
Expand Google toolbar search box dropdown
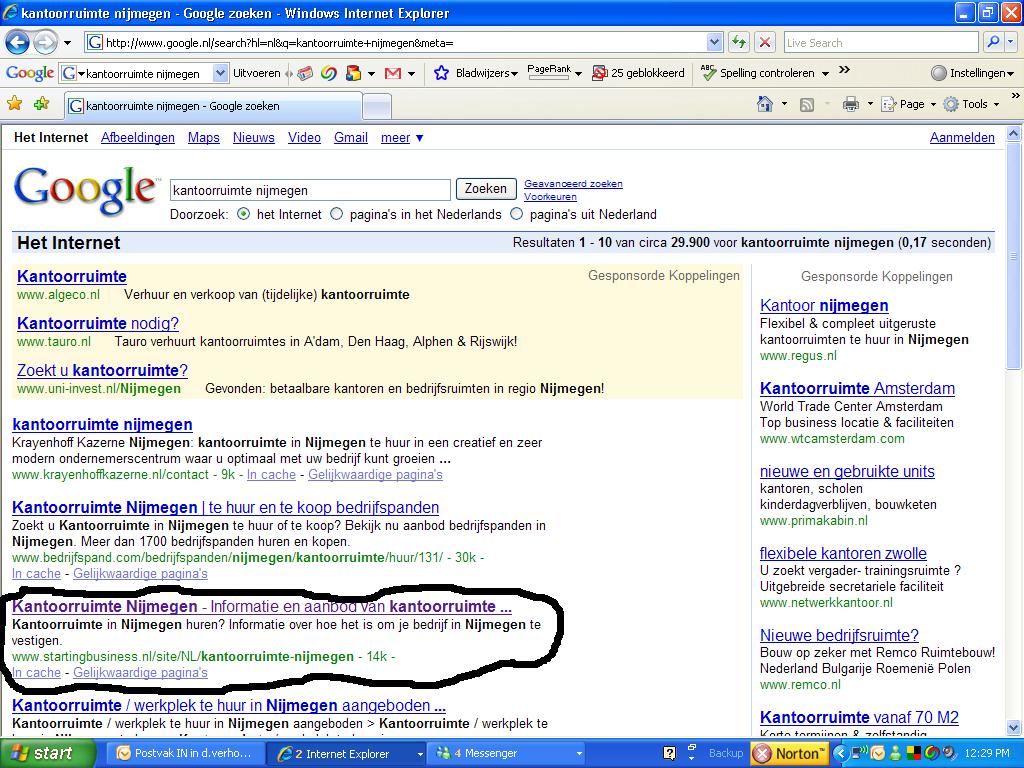tap(220, 73)
